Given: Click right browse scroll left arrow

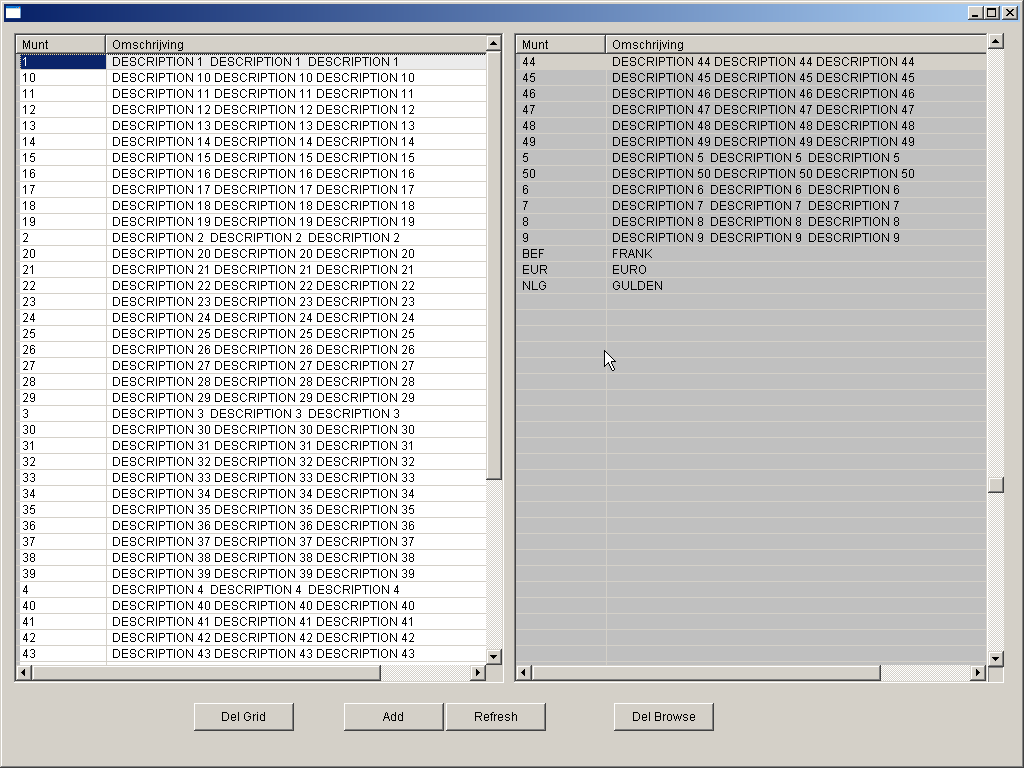Looking at the screenshot, I should click(524, 672).
